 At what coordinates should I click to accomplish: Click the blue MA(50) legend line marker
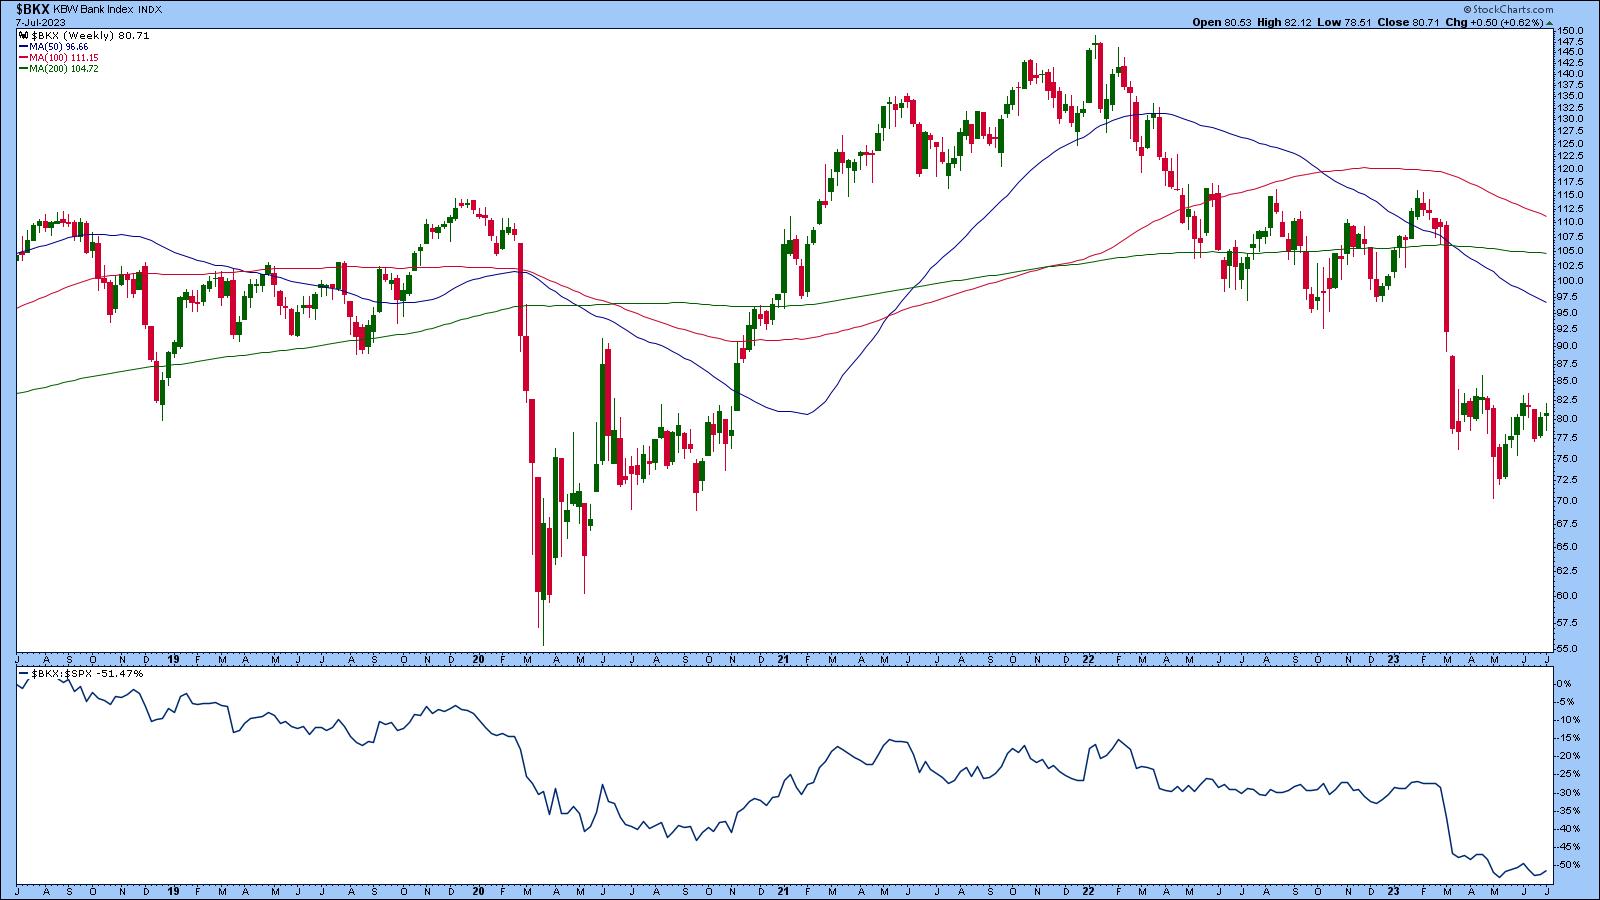click(23, 46)
